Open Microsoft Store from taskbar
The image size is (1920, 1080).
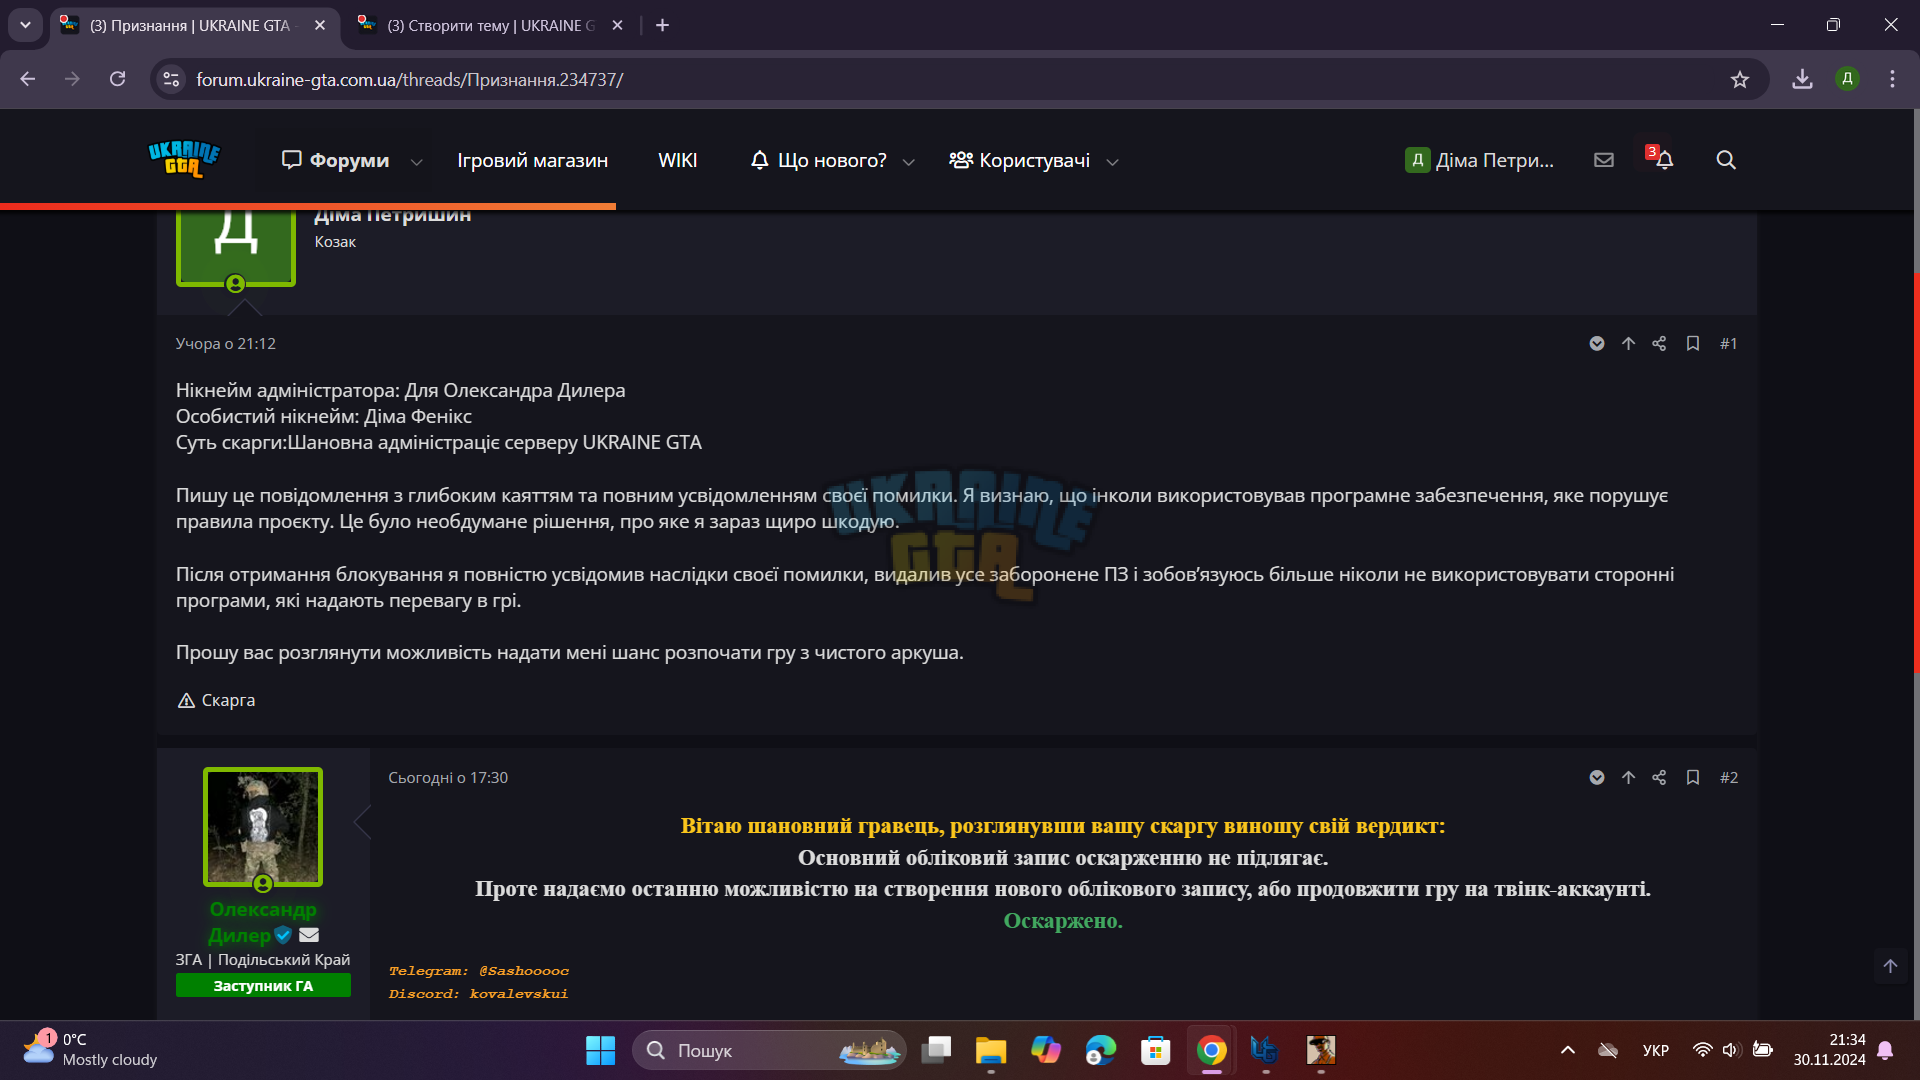(1156, 1050)
